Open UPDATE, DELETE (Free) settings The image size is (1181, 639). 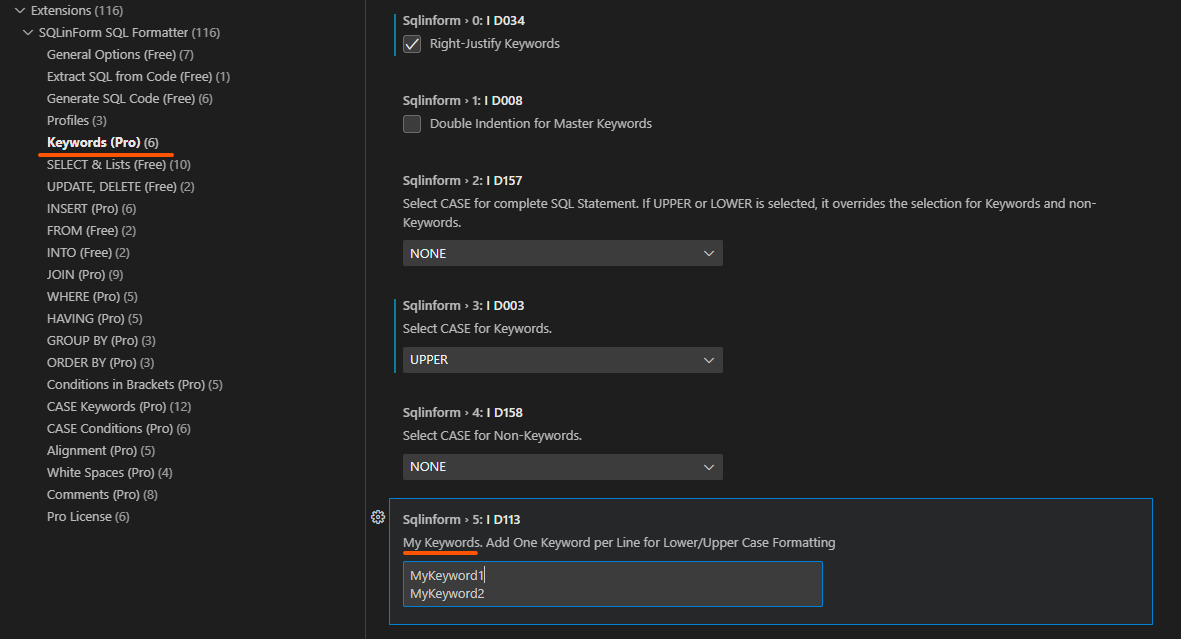(x=121, y=186)
